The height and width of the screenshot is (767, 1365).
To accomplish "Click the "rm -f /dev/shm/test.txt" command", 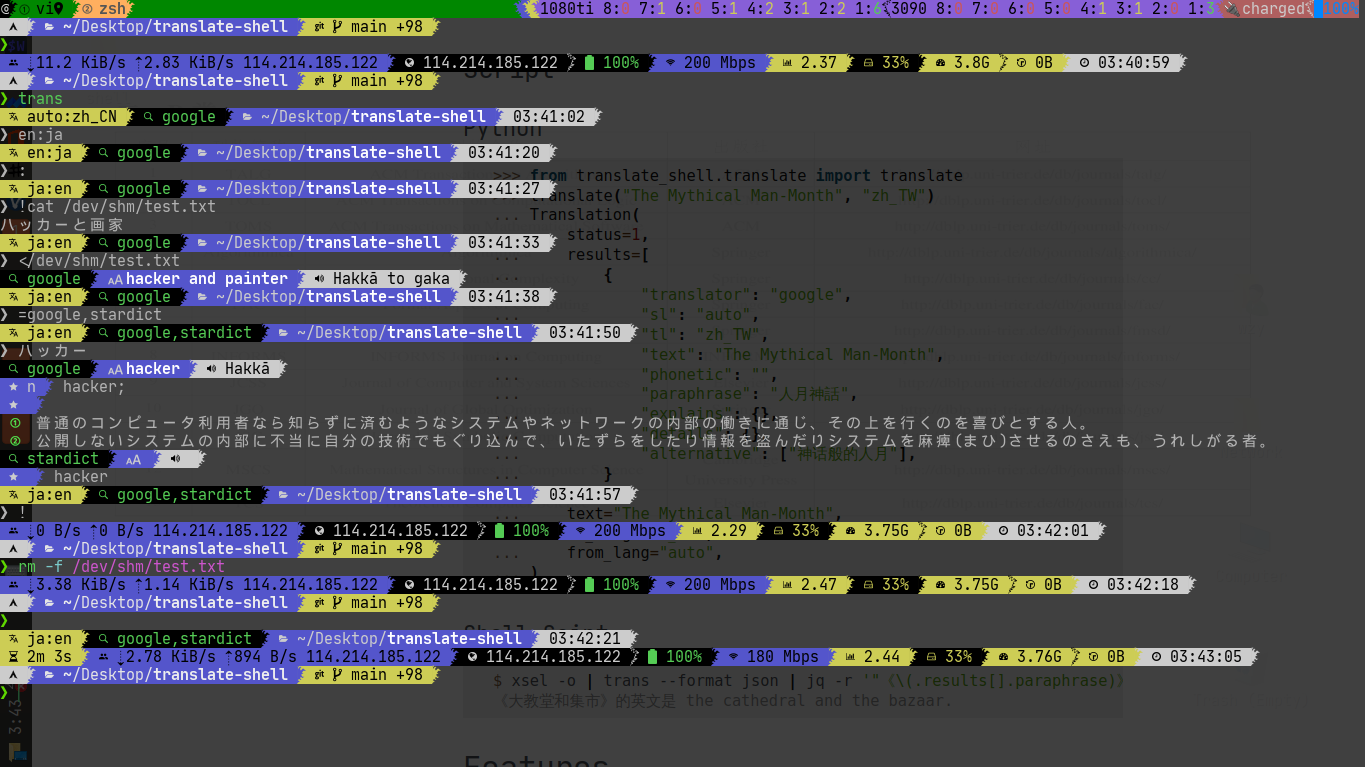I will (121, 566).
